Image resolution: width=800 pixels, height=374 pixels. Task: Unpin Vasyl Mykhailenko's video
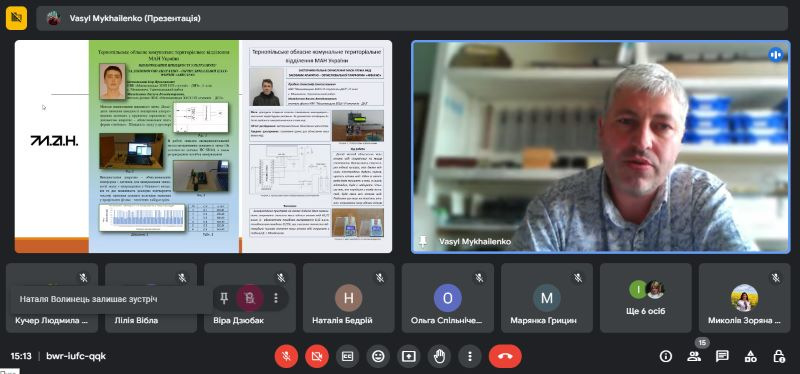point(423,241)
